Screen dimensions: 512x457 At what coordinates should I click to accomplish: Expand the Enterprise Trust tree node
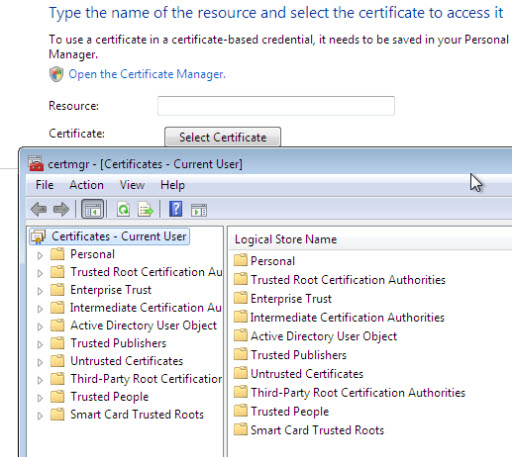40,291
